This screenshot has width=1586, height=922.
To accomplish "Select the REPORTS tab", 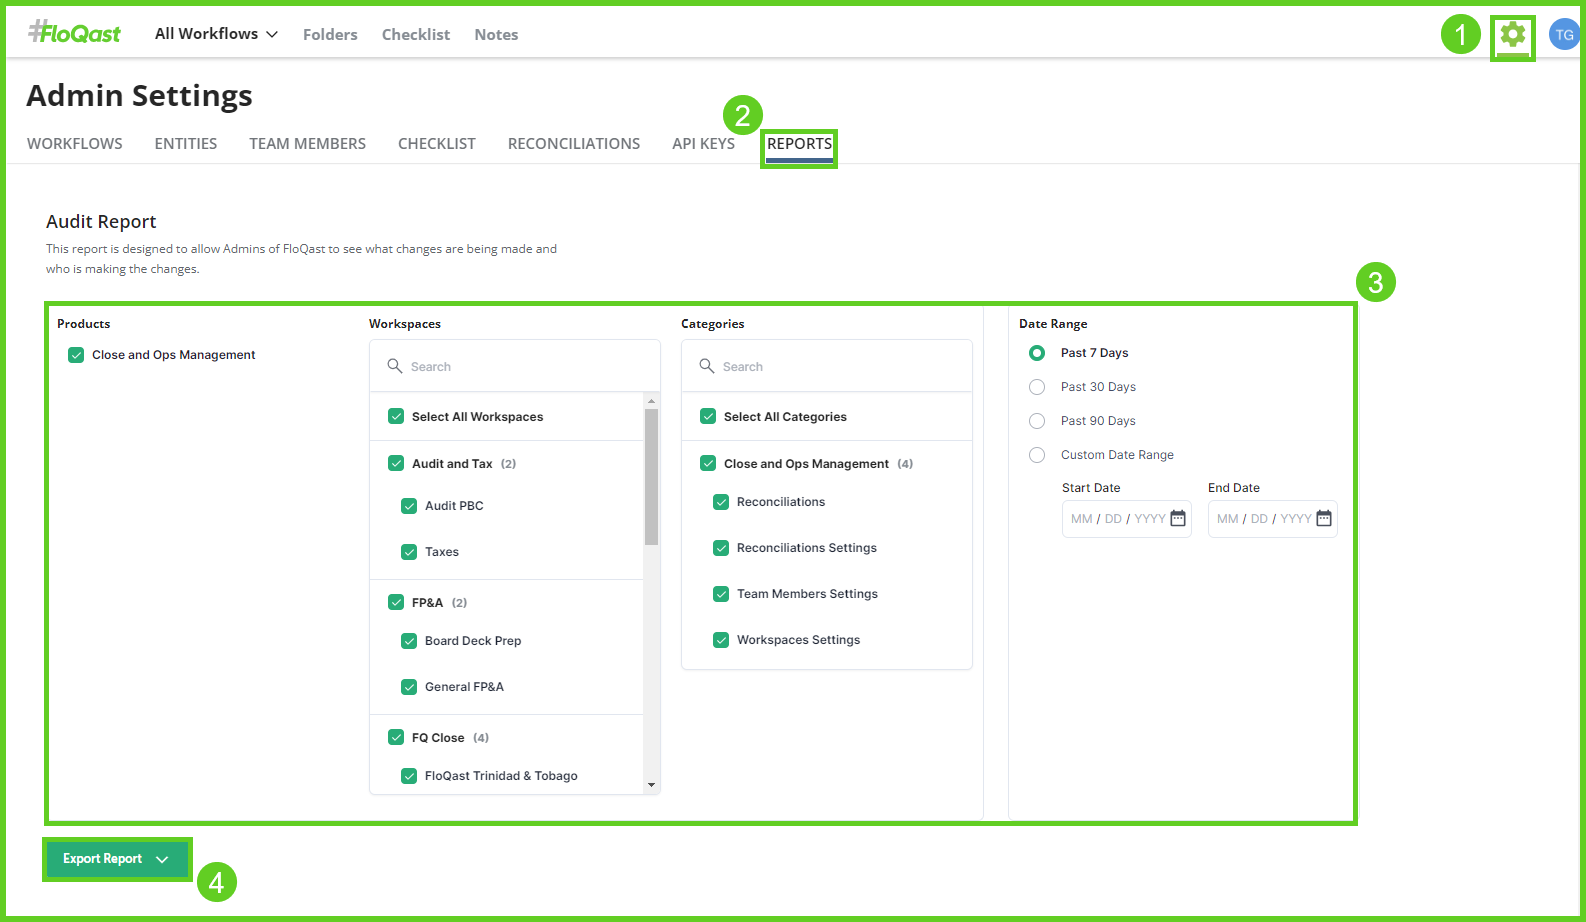I will (799, 144).
